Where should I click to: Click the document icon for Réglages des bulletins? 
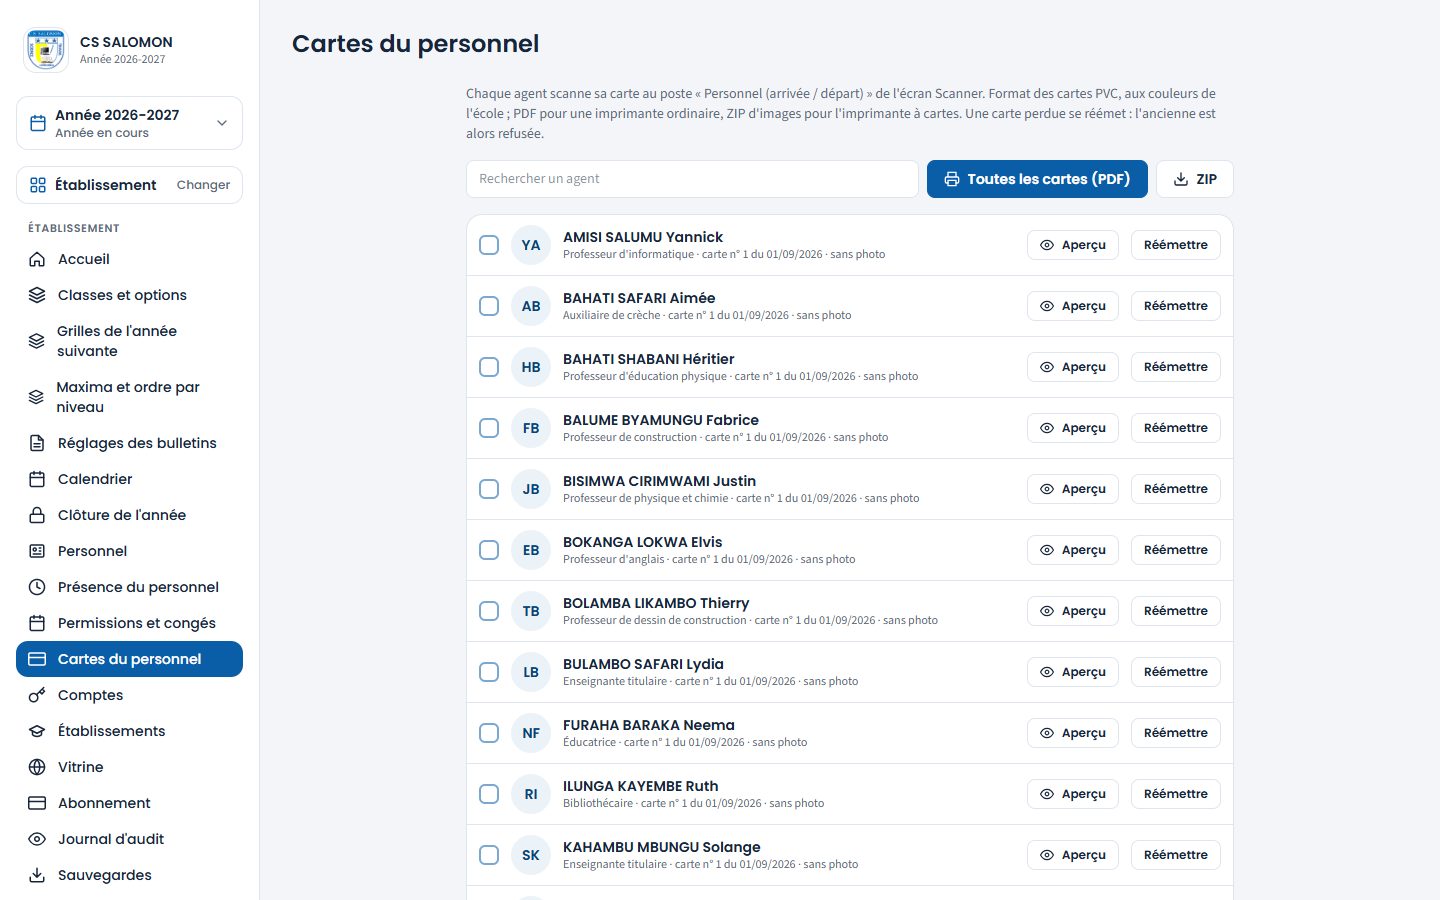(37, 443)
